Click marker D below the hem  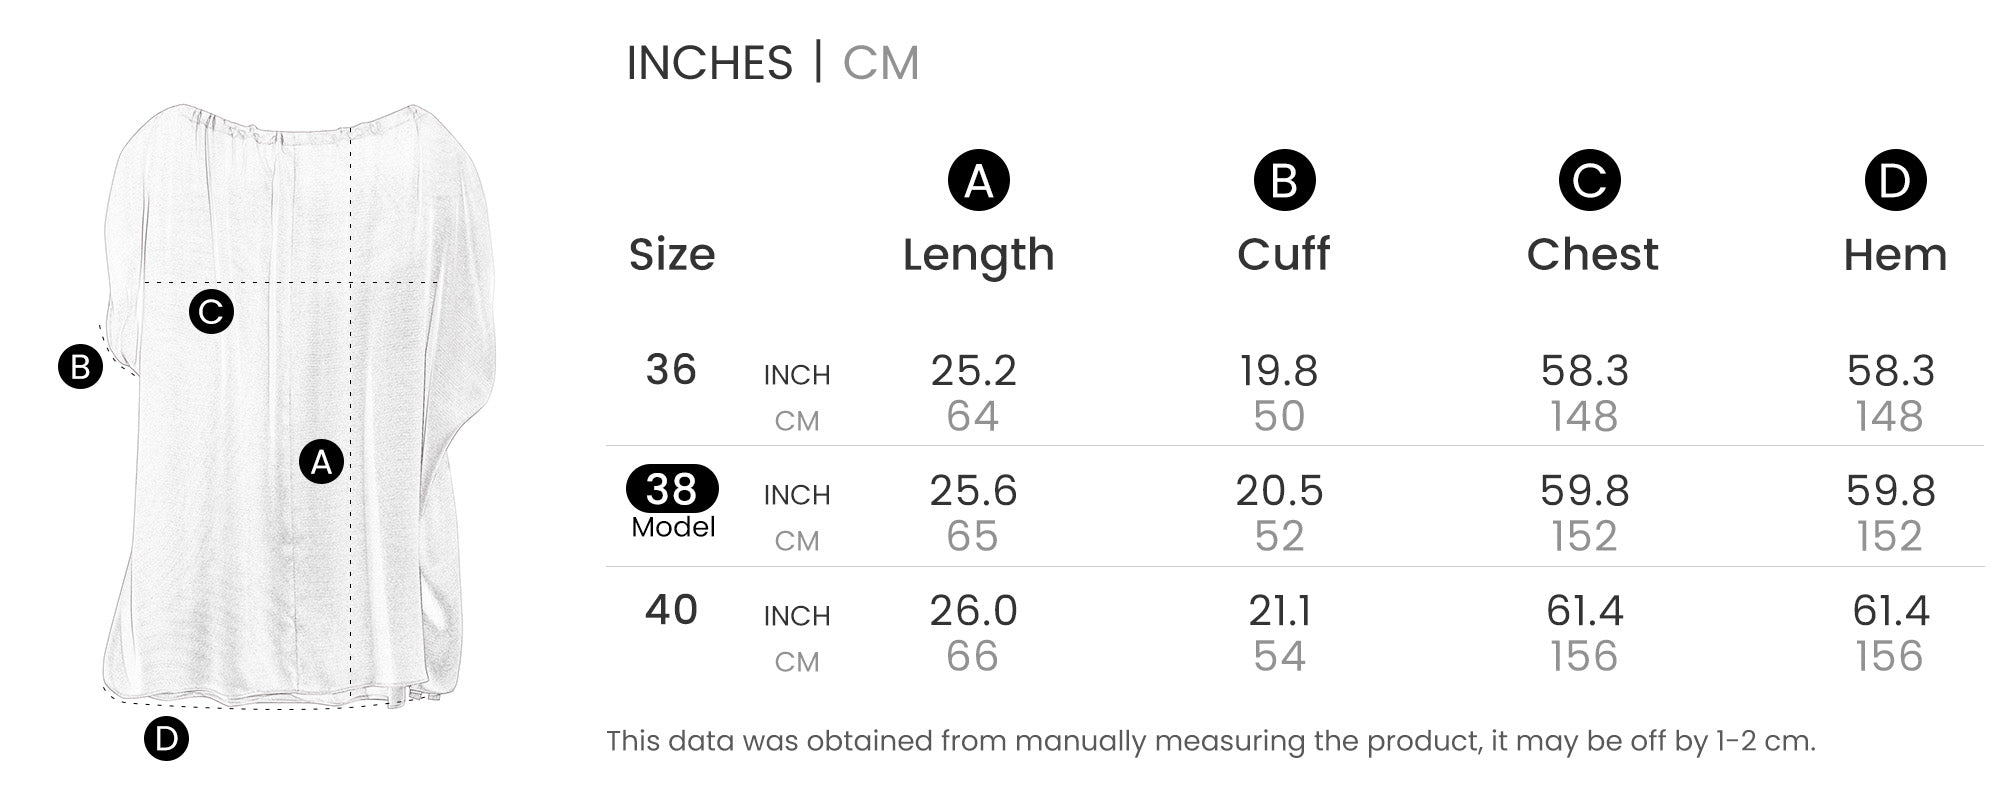click(166, 739)
